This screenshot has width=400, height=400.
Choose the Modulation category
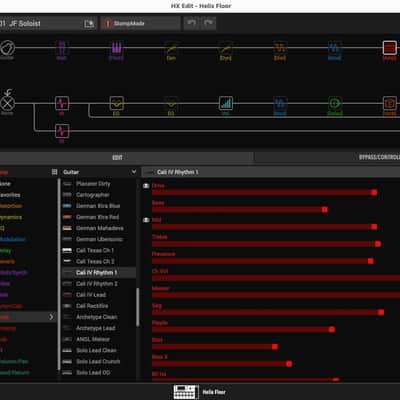[13, 239]
